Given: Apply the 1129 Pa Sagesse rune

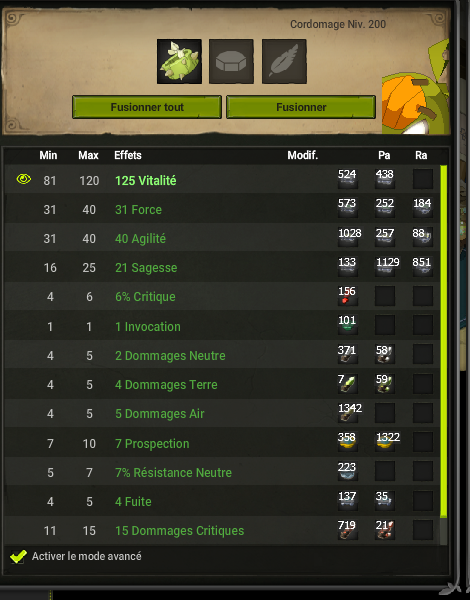Looking at the screenshot, I should coord(385,267).
